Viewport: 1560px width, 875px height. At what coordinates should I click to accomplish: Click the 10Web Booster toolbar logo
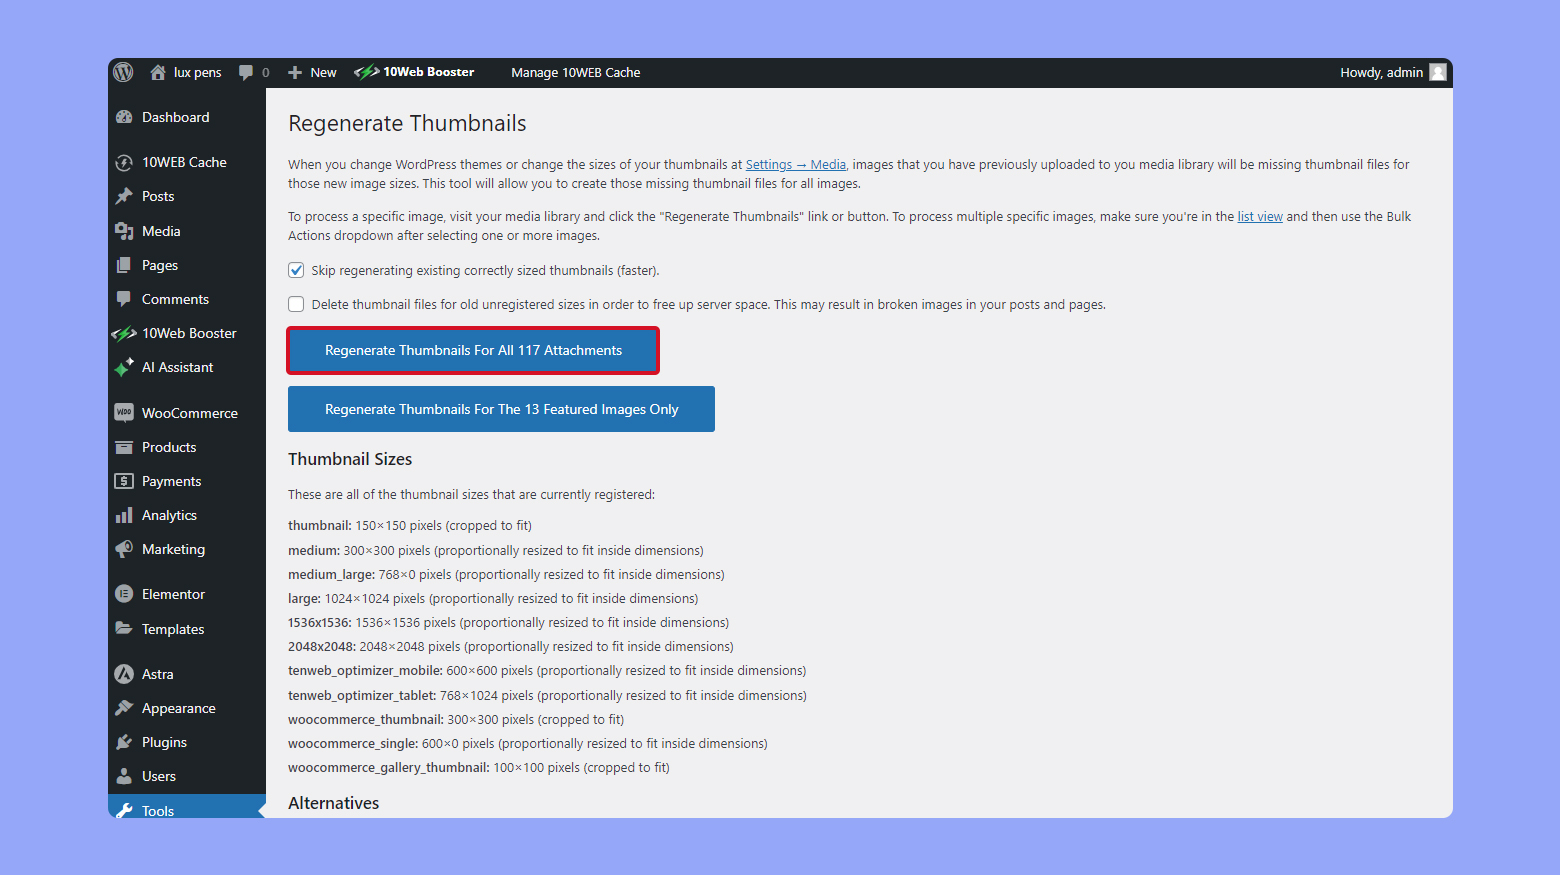coord(366,72)
